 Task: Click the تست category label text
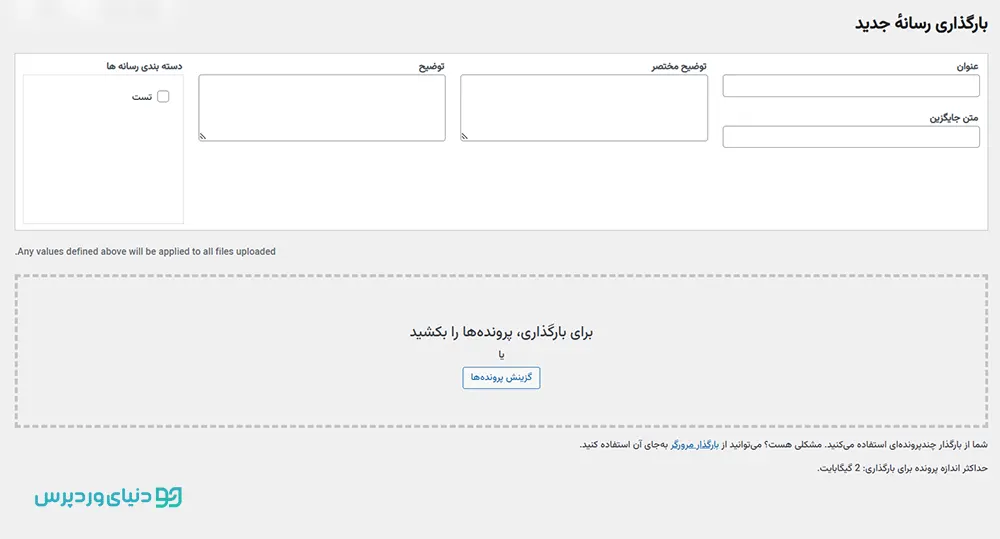142,97
